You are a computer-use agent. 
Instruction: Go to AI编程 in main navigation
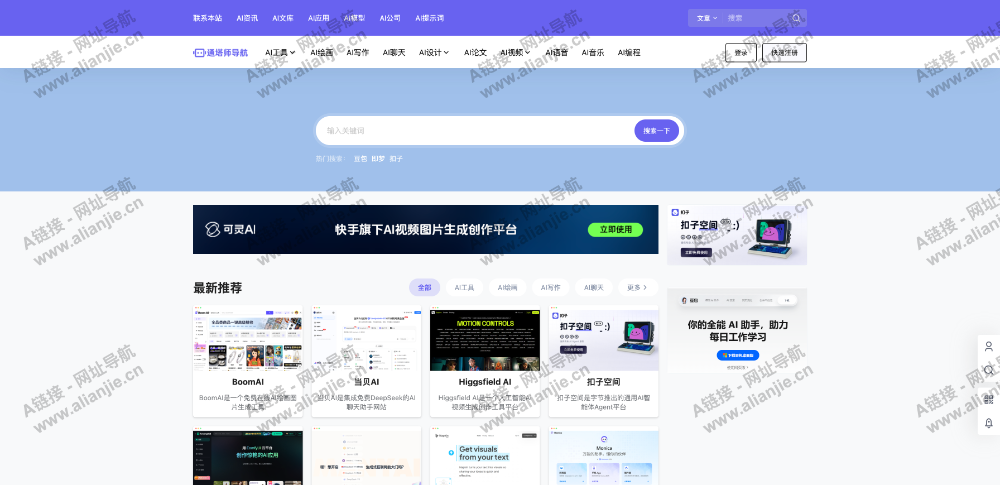[x=629, y=52]
